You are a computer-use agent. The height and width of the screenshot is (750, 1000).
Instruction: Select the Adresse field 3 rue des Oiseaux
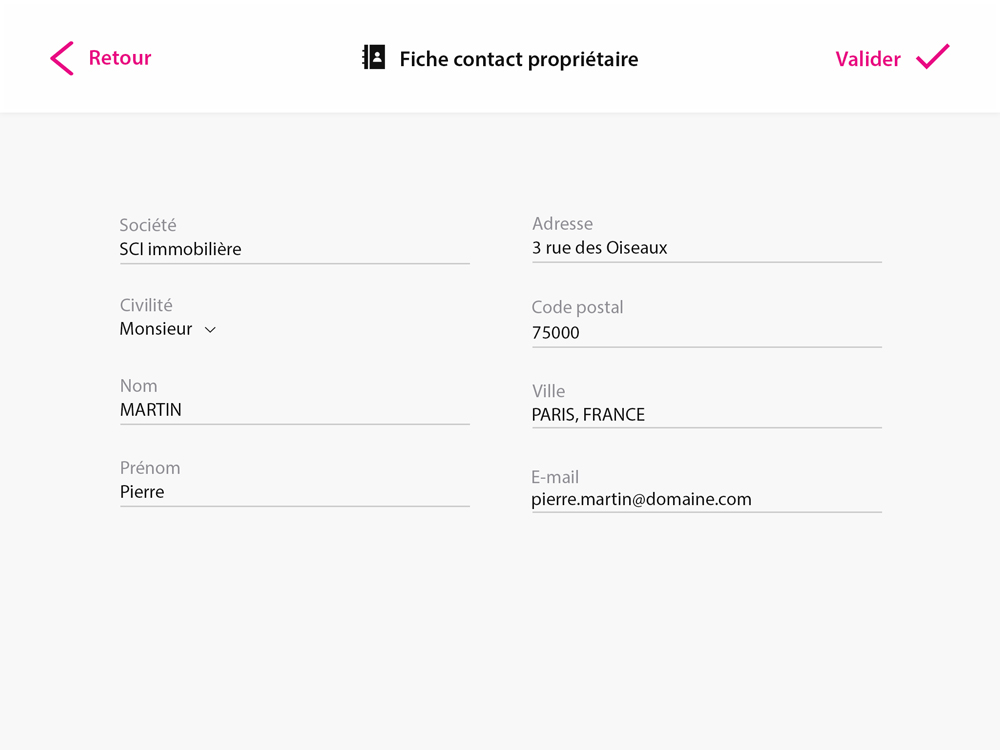click(x=707, y=248)
